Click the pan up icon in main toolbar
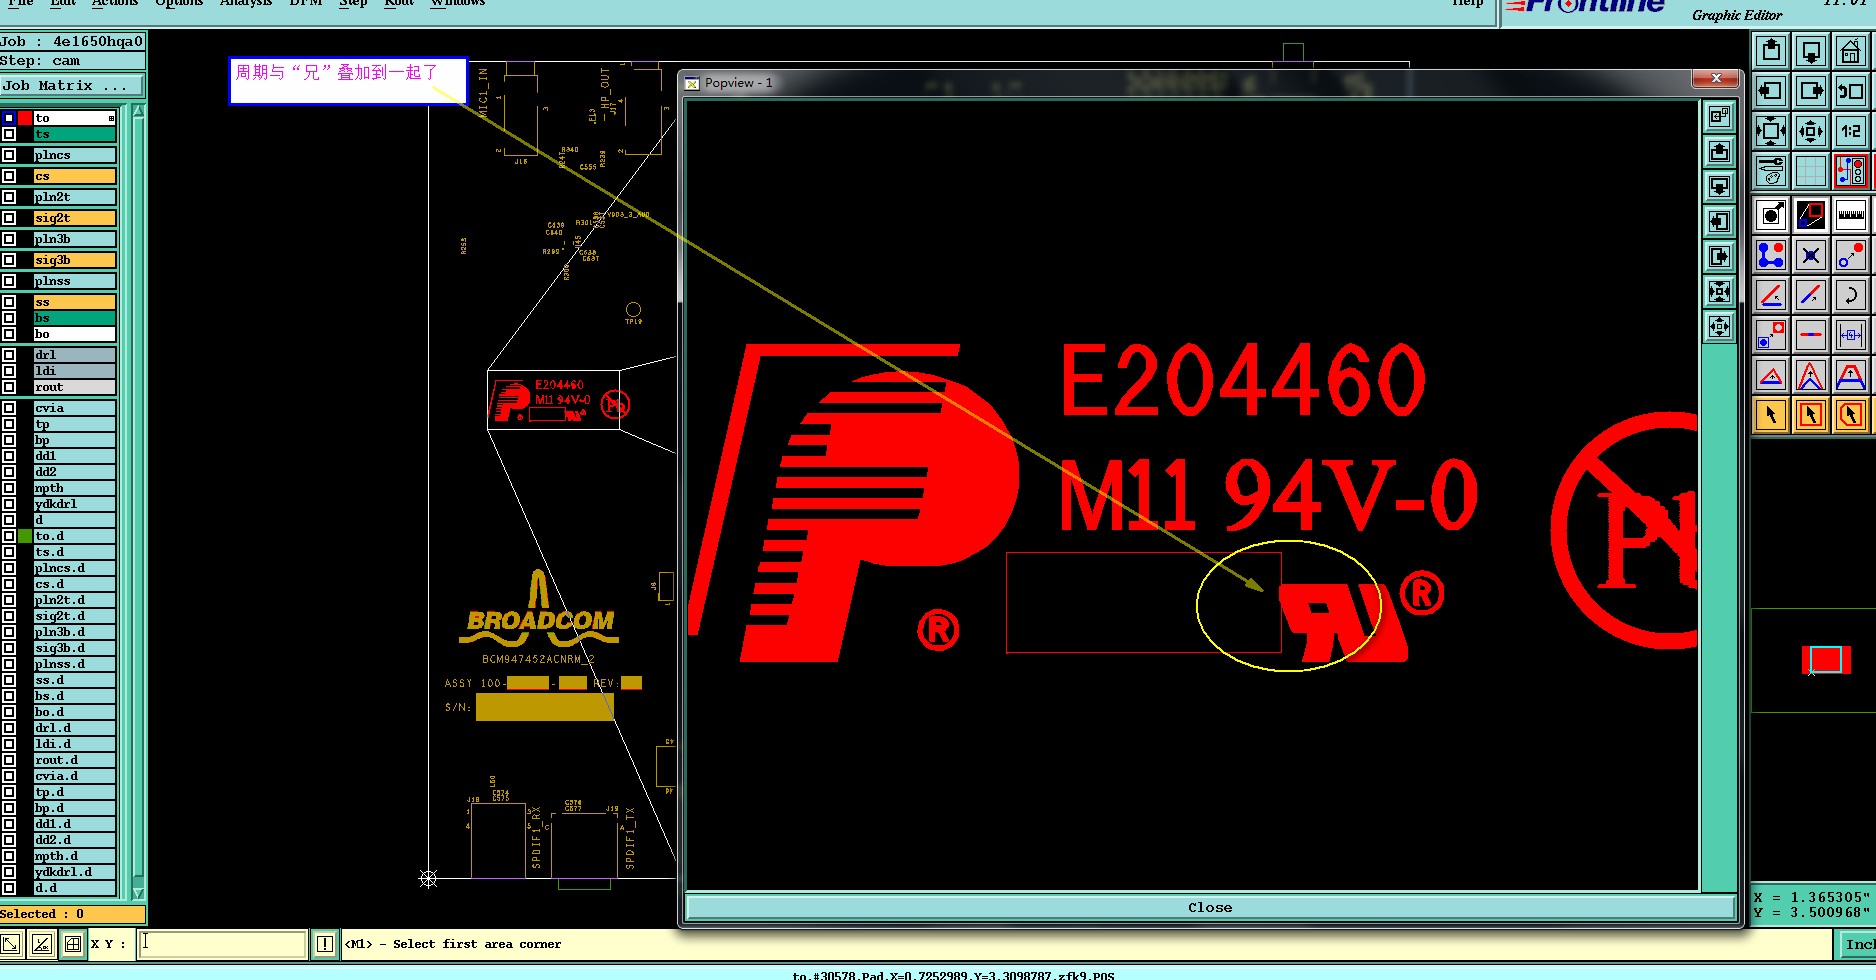Screen dimensions: 1876x980 tap(1771, 51)
